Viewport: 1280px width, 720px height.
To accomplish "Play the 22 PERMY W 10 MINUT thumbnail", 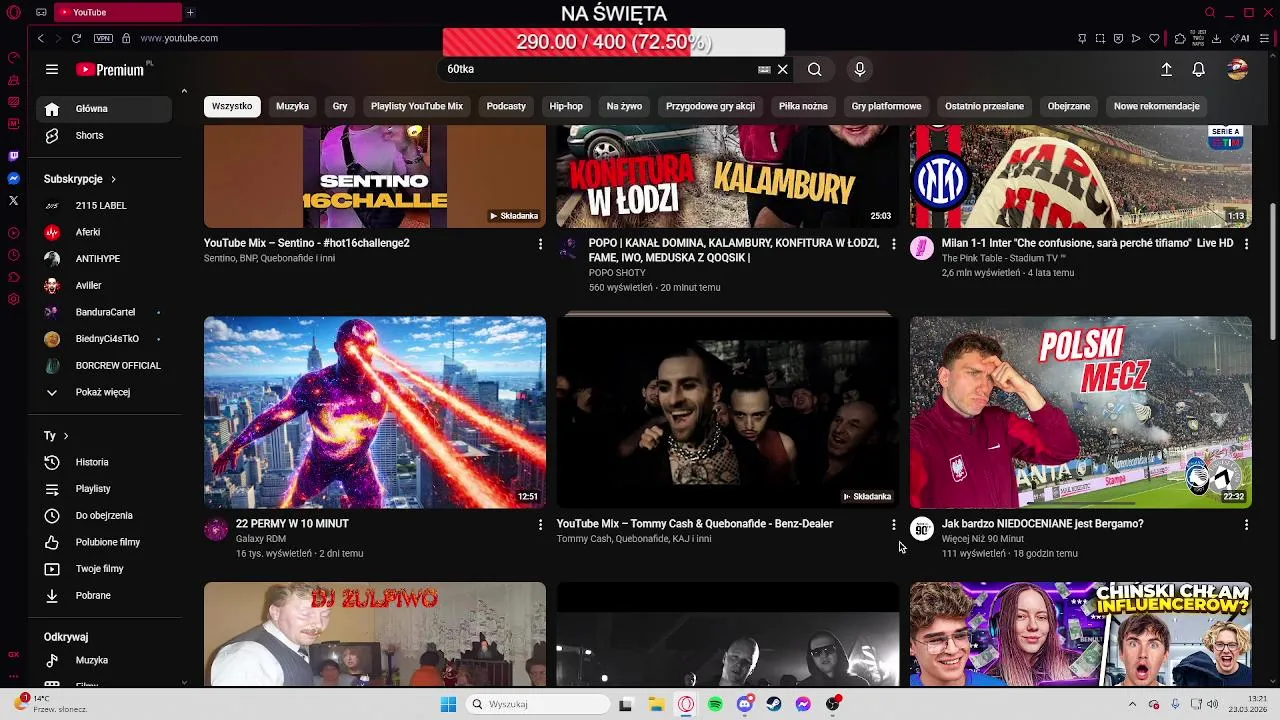I will tap(375, 412).
